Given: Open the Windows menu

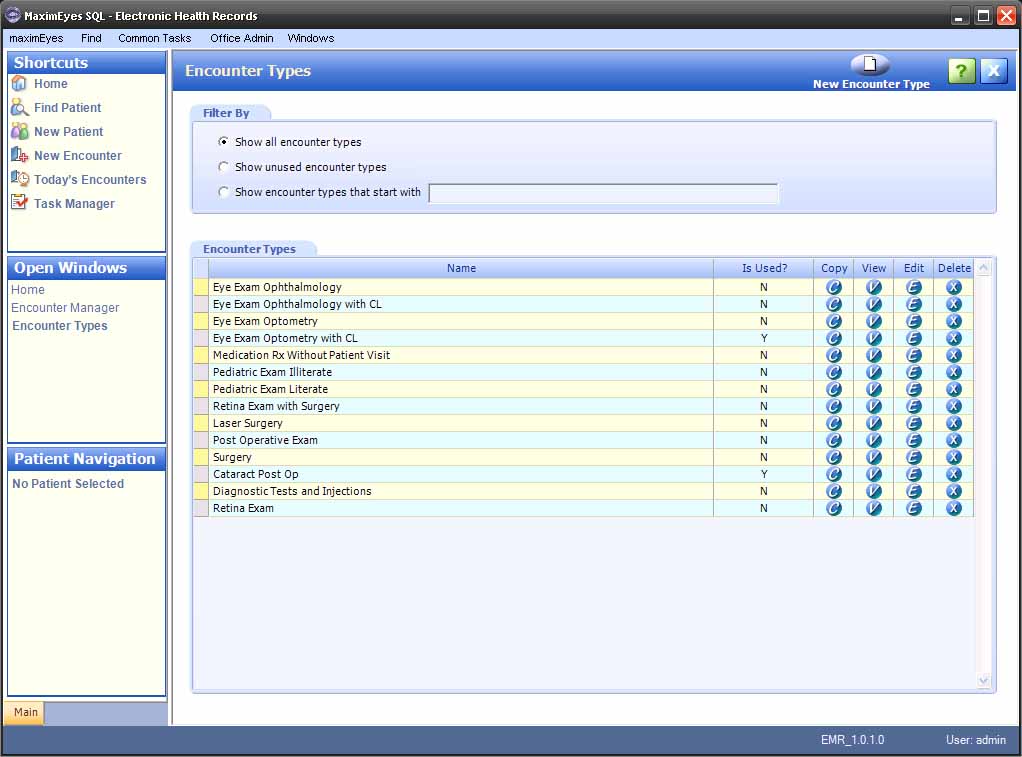Looking at the screenshot, I should 311,38.
